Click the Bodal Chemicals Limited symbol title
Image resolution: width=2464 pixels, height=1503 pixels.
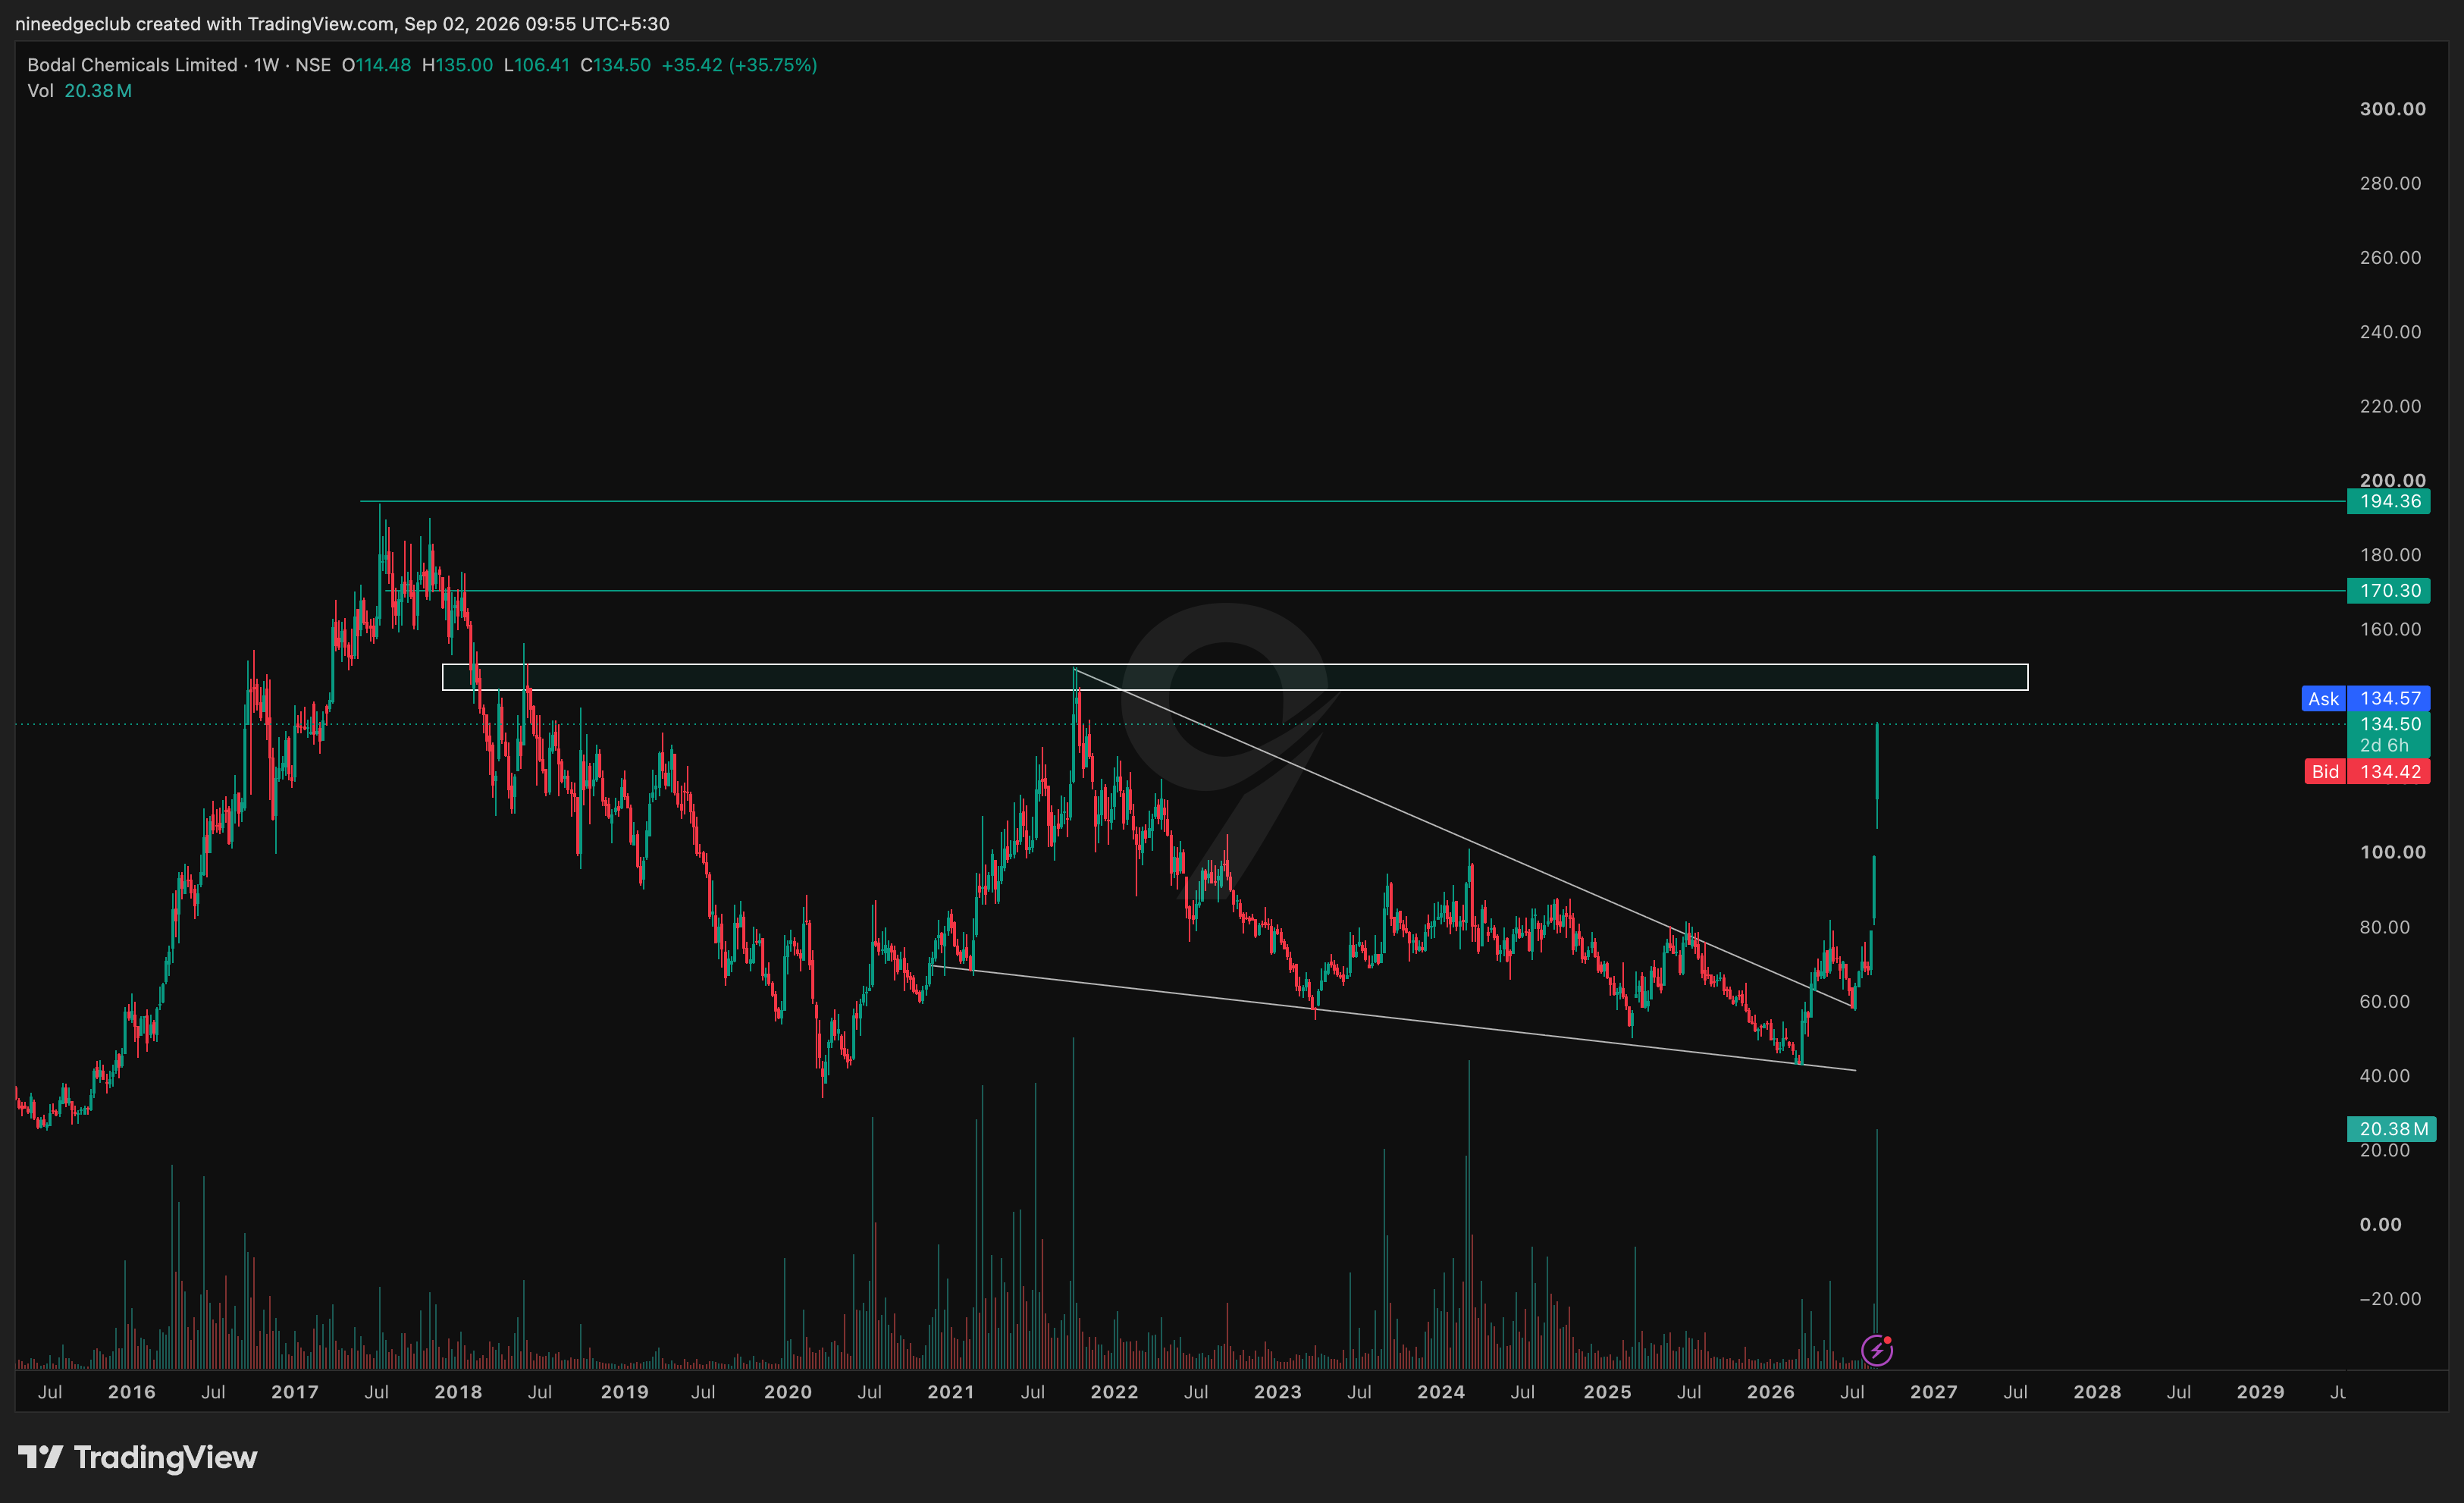[132, 65]
